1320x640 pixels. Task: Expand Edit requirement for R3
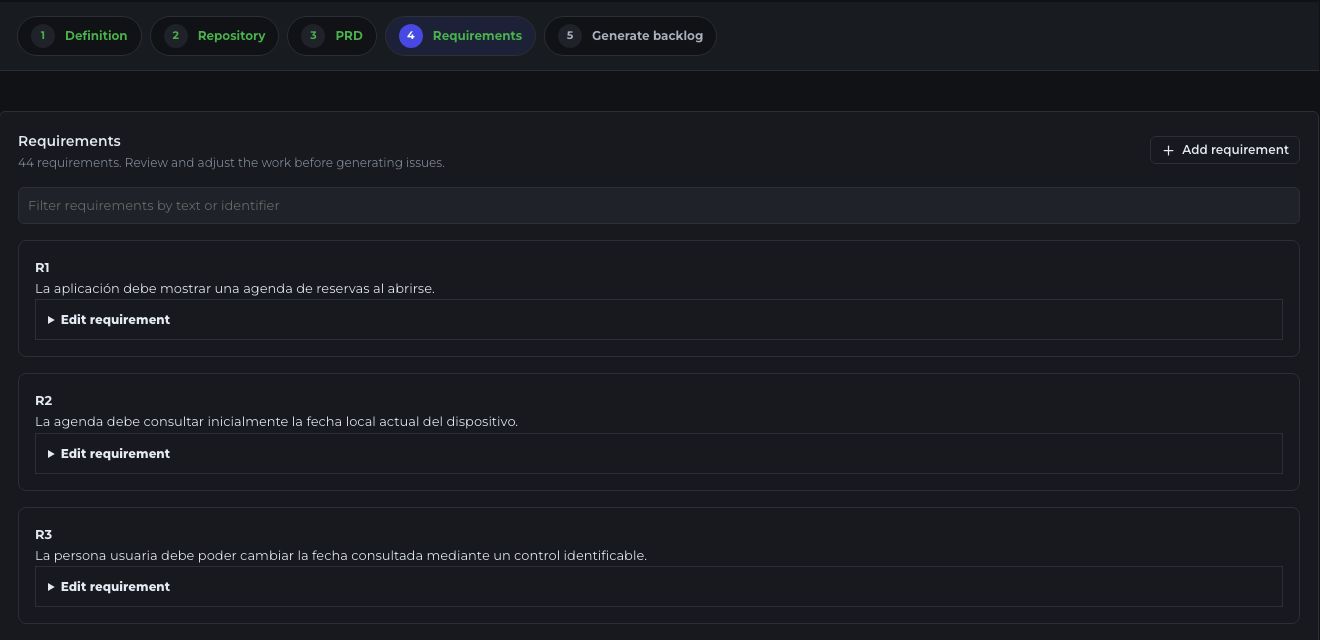click(658, 587)
